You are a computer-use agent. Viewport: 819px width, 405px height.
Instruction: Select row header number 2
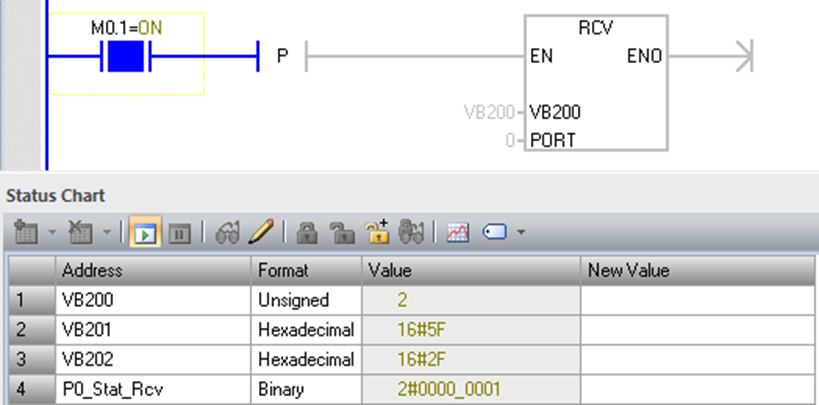click(x=31, y=330)
